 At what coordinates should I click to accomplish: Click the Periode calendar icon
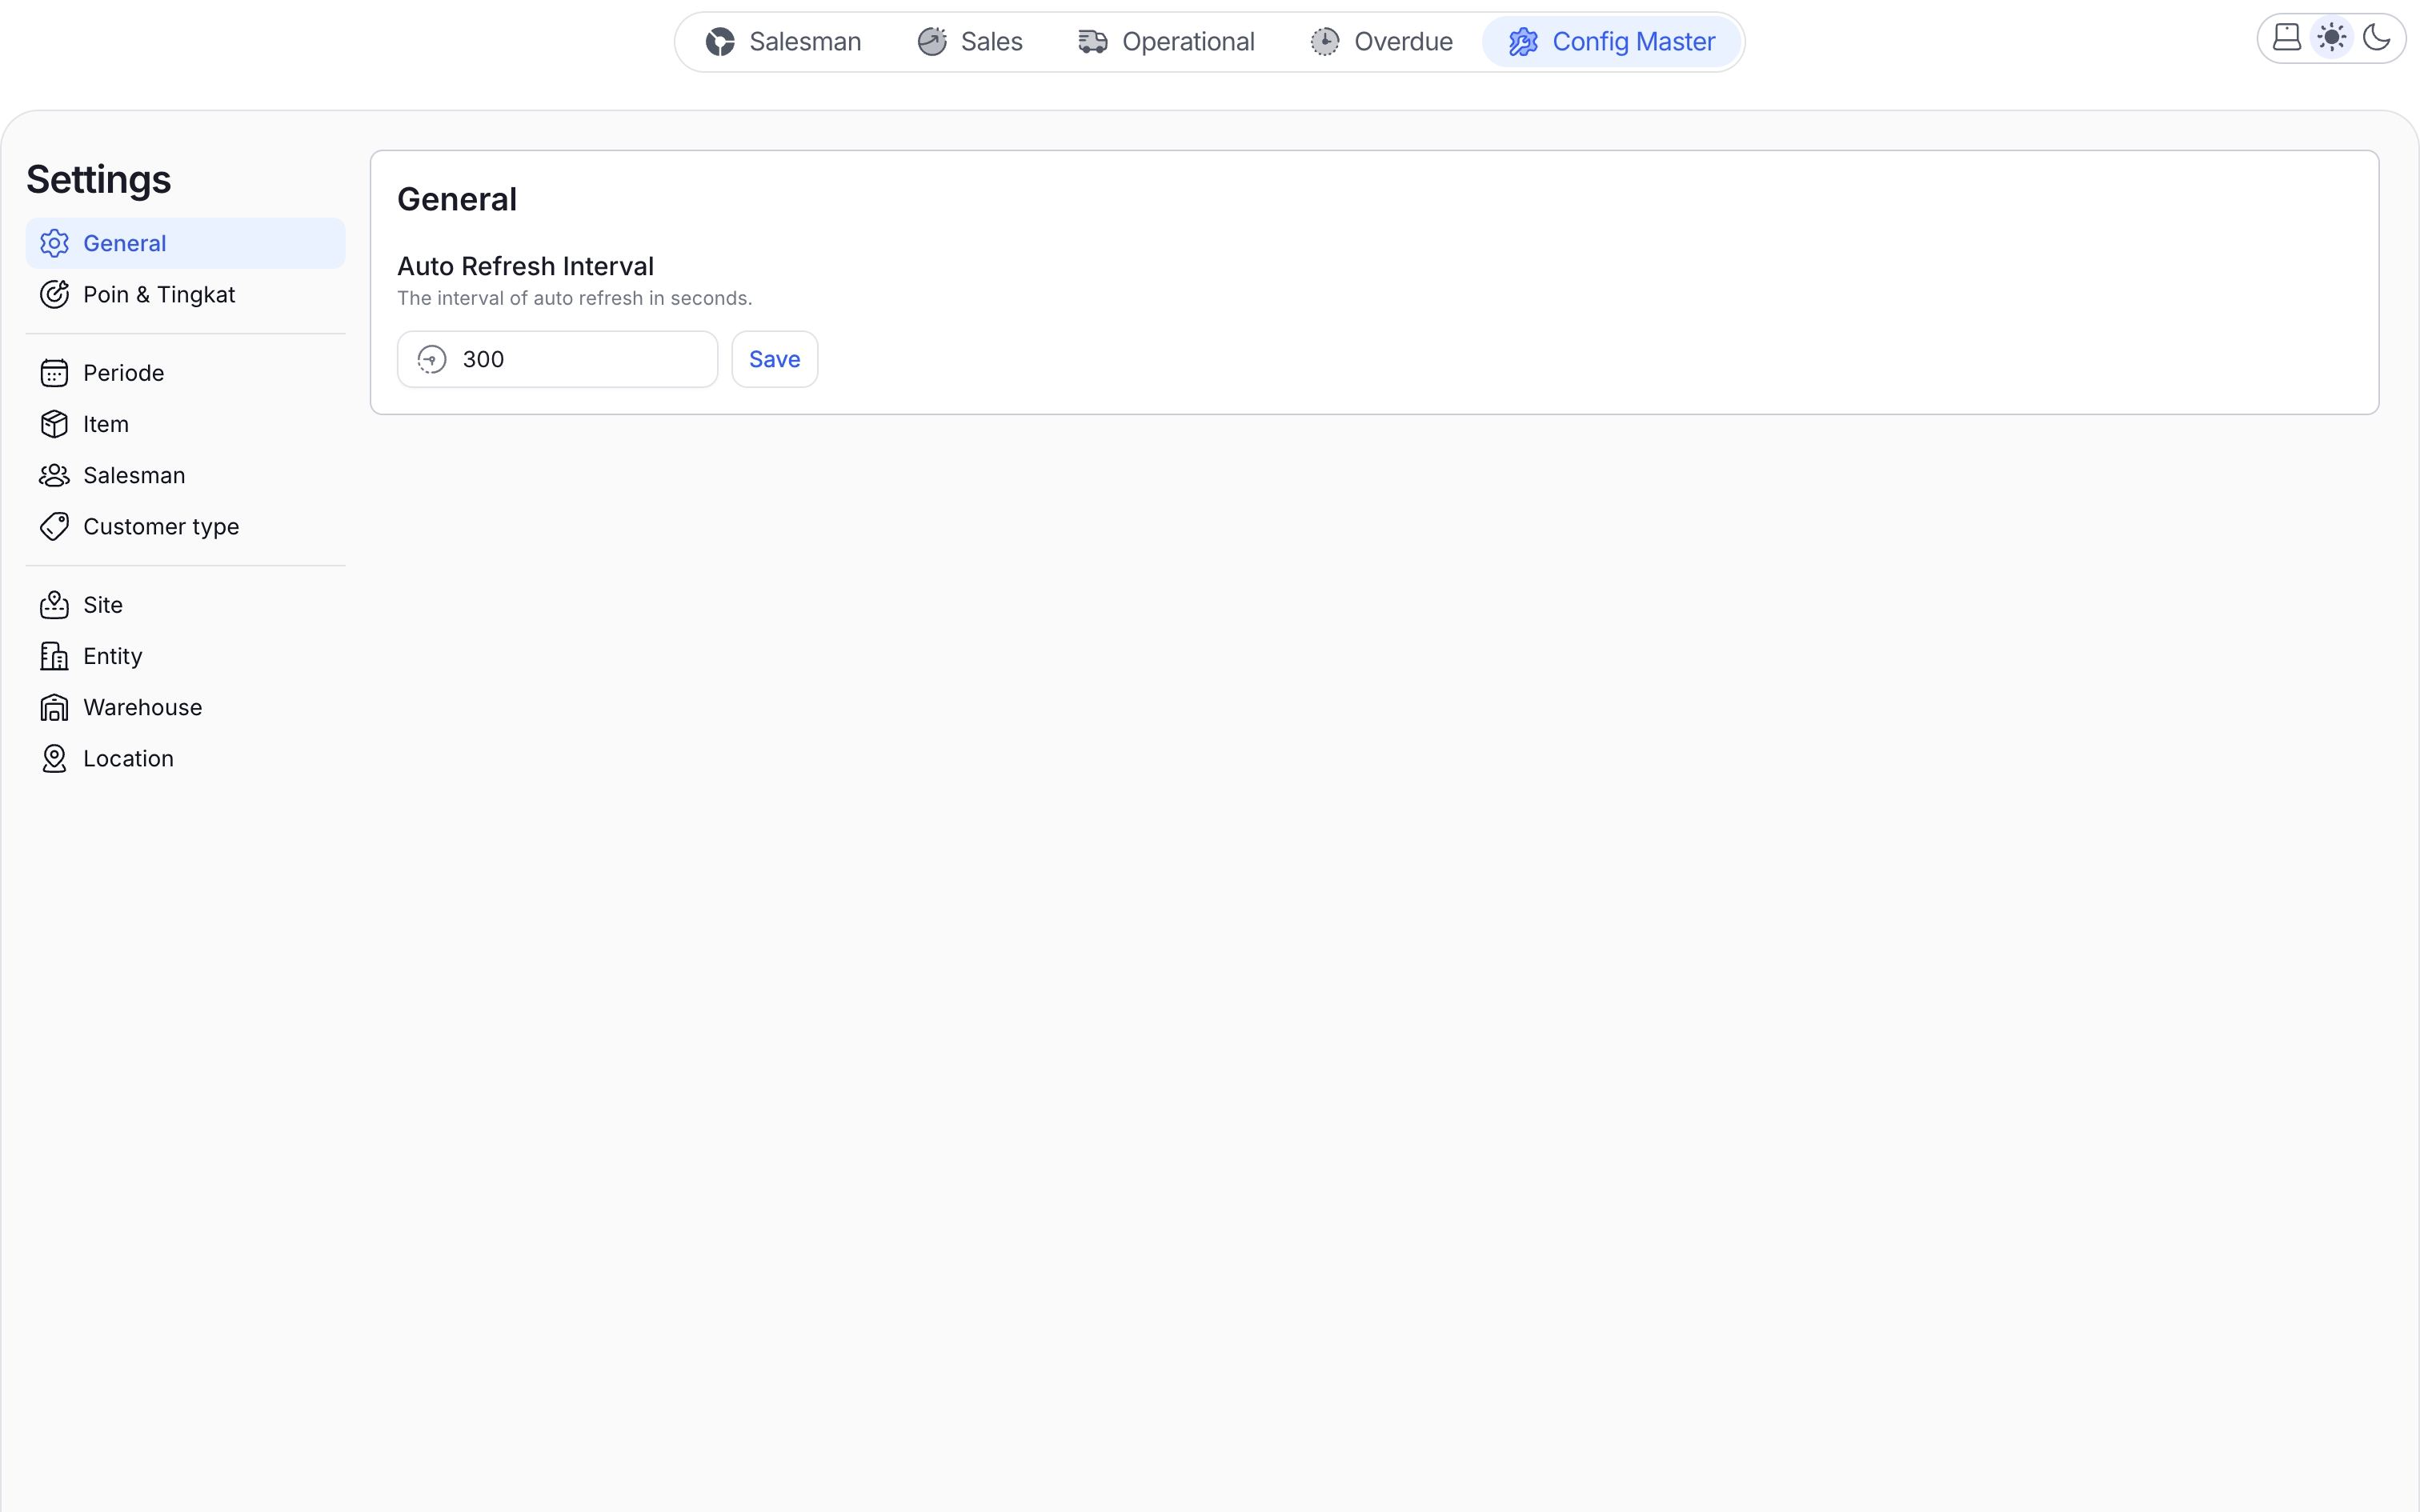click(54, 373)
